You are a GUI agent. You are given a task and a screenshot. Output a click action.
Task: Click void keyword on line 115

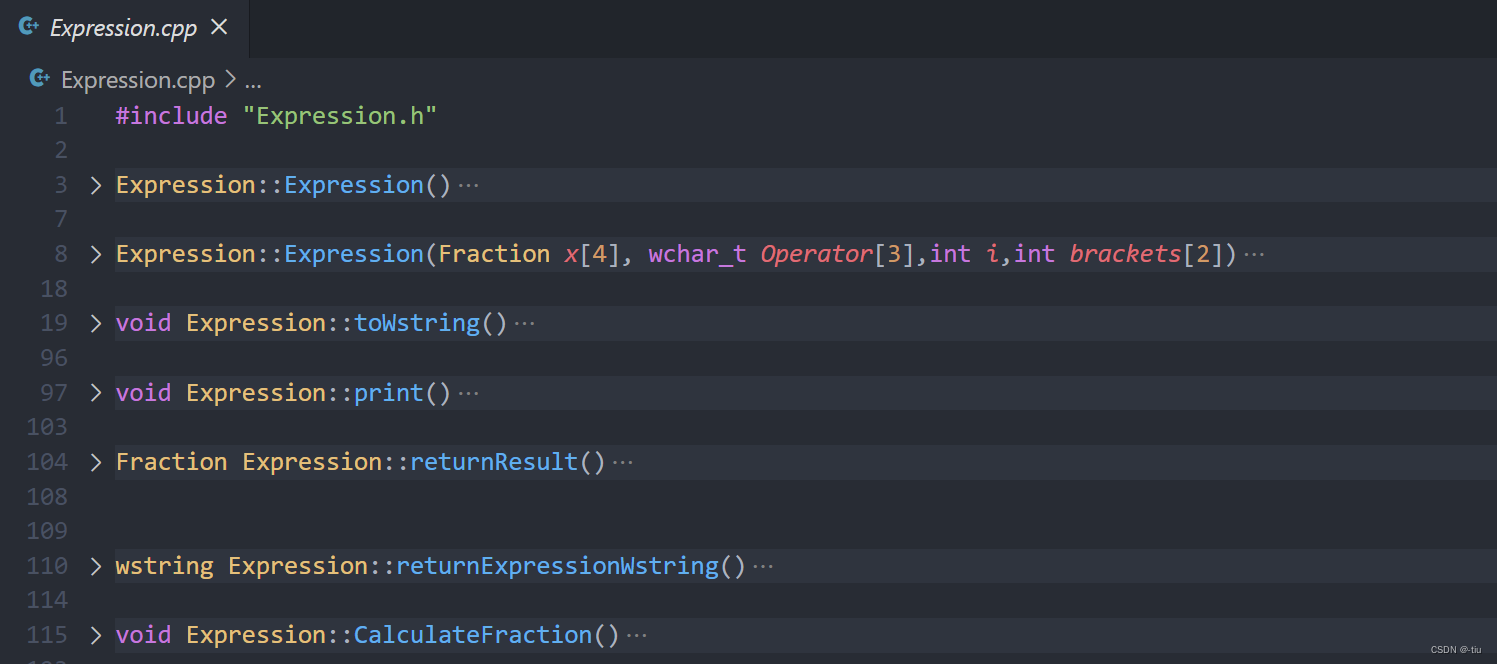pyautogui.click(x=144, y=635)
